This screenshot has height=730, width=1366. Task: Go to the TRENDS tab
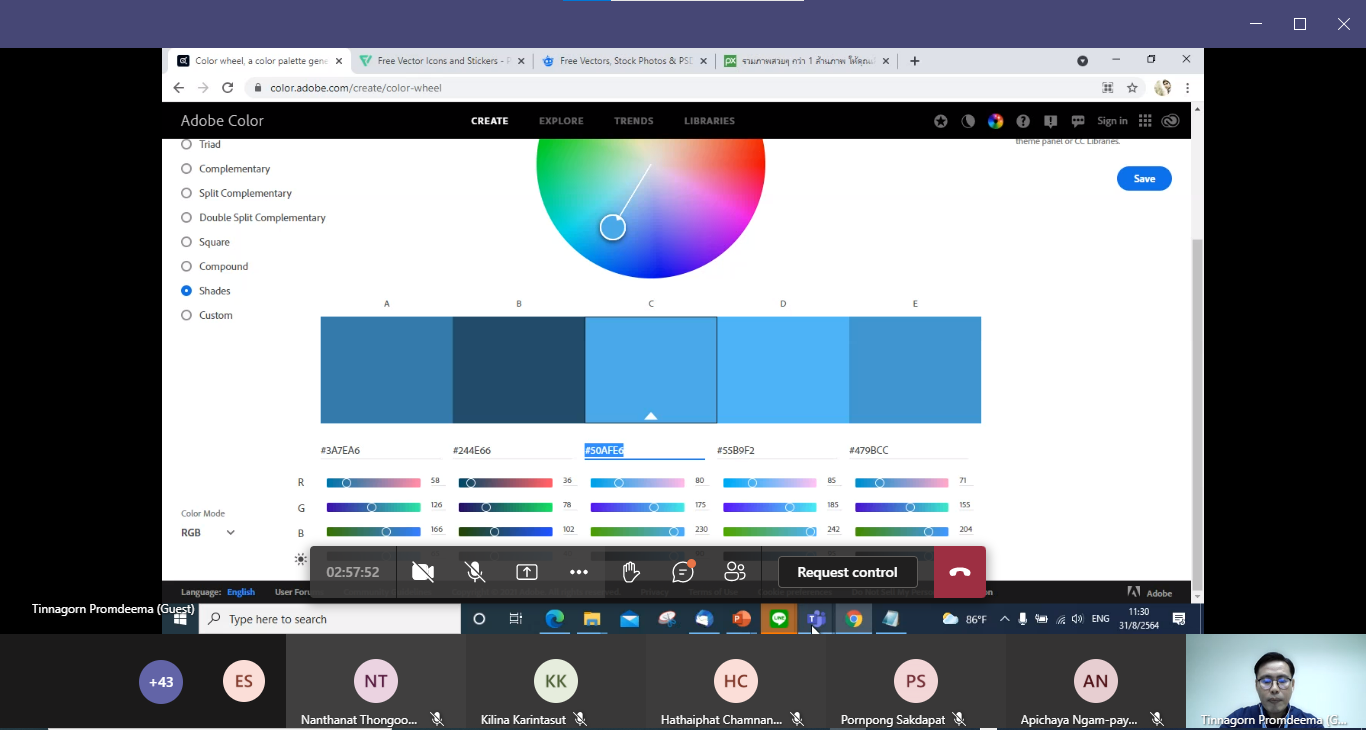click(634, 121)
